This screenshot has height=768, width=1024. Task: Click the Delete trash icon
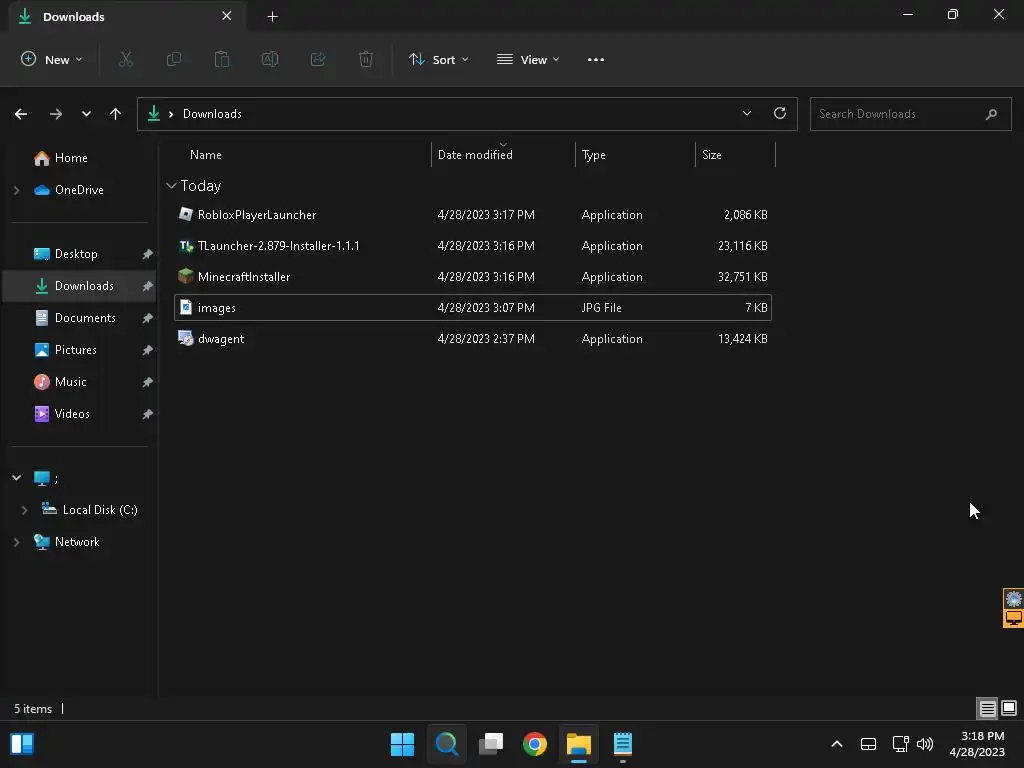(x=366, y=59)
